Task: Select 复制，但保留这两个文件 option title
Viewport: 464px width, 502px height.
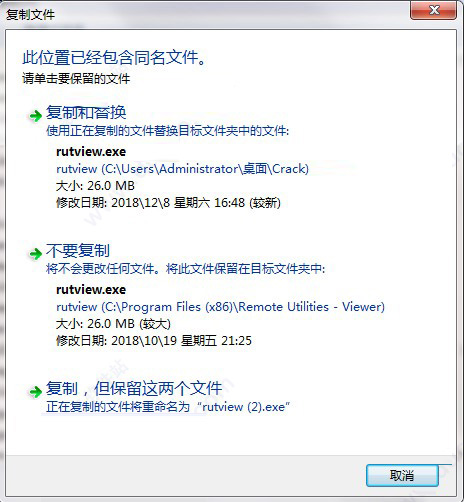Action: coord(134,389)
